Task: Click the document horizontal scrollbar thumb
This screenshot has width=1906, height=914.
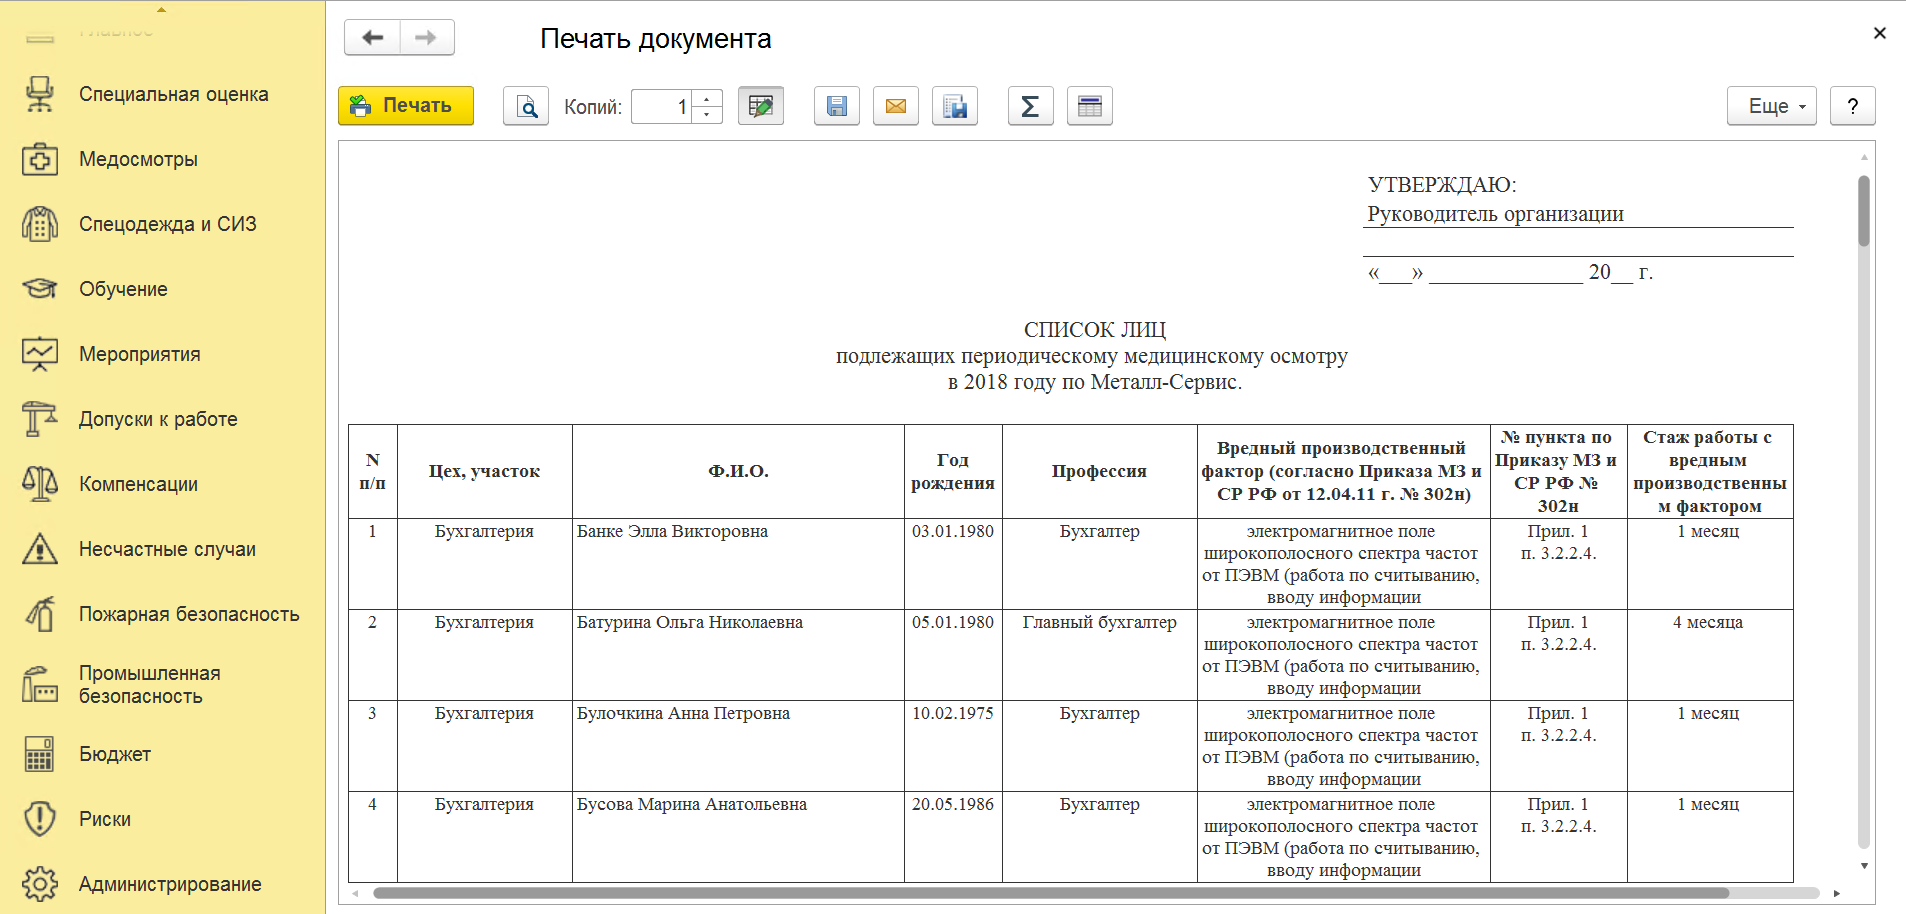Action: pyautogui.click(x=1051, y=893)
